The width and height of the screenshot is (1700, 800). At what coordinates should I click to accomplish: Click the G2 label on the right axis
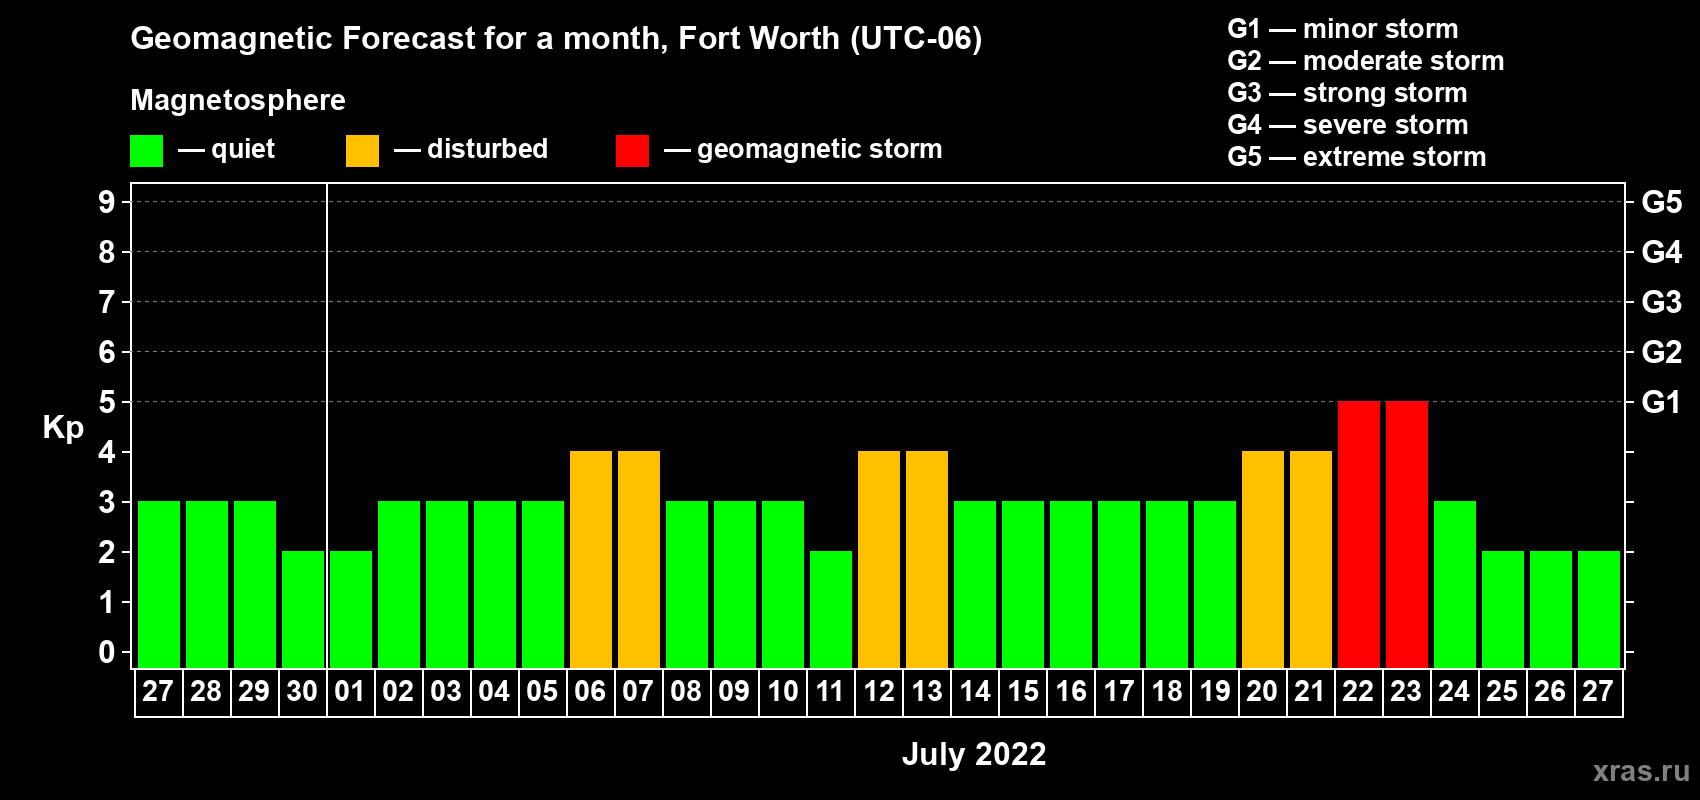click(x=1662, y=352)
